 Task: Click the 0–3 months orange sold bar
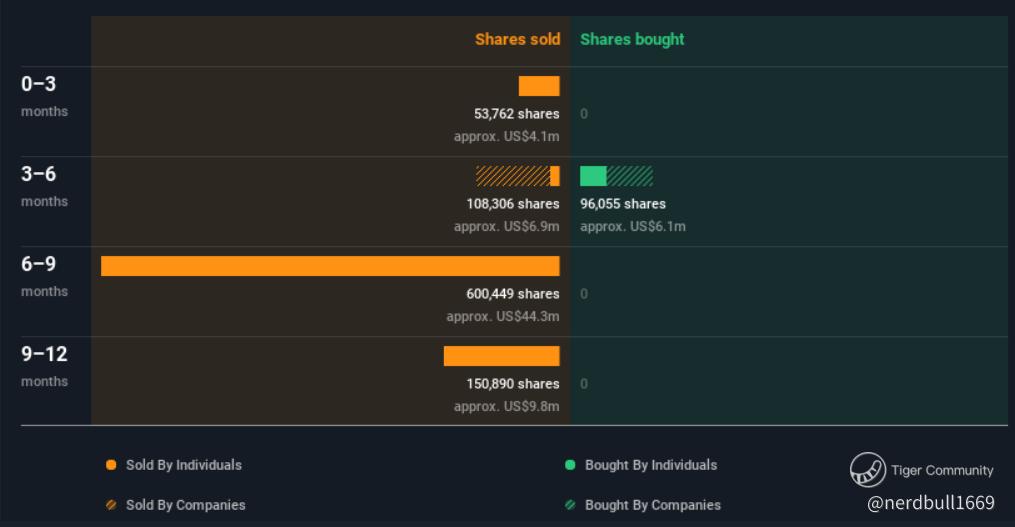(539, 86)
